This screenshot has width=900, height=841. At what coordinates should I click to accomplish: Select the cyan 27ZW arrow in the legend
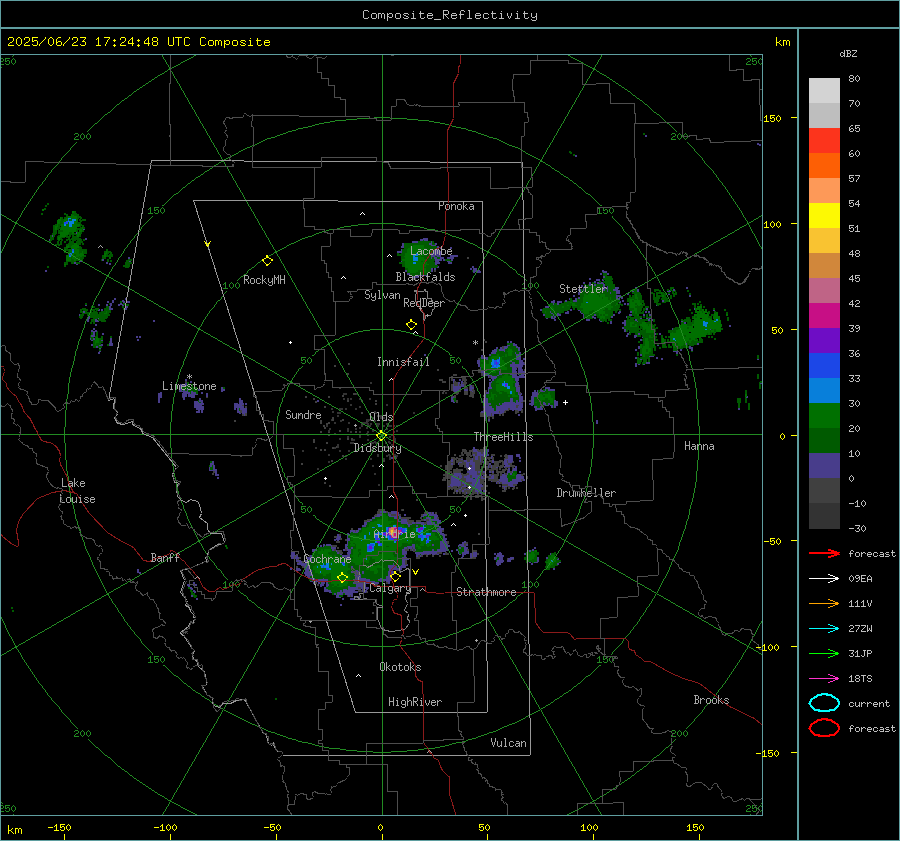pos(824,628)
